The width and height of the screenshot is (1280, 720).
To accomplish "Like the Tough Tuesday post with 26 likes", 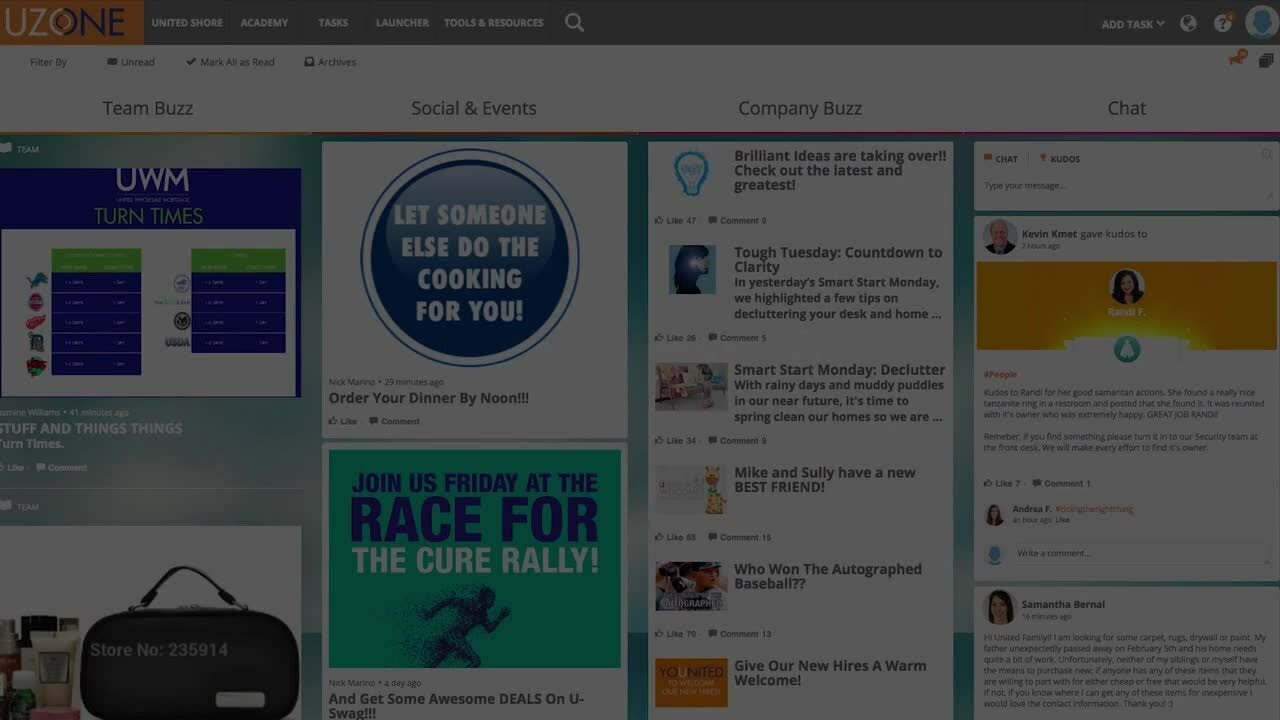I will coord(675,338).
